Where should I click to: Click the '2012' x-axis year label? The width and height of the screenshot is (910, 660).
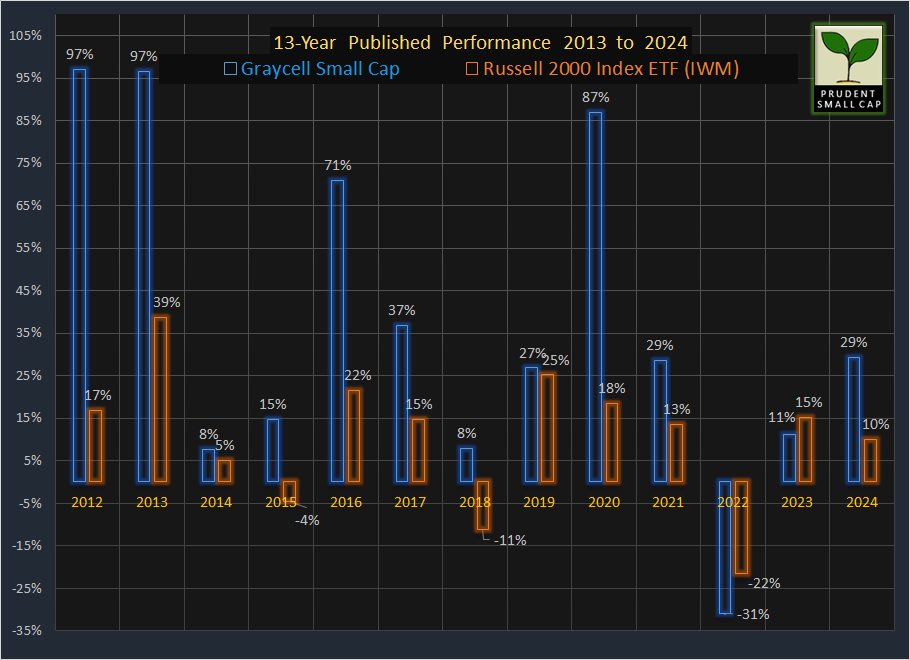87,502
